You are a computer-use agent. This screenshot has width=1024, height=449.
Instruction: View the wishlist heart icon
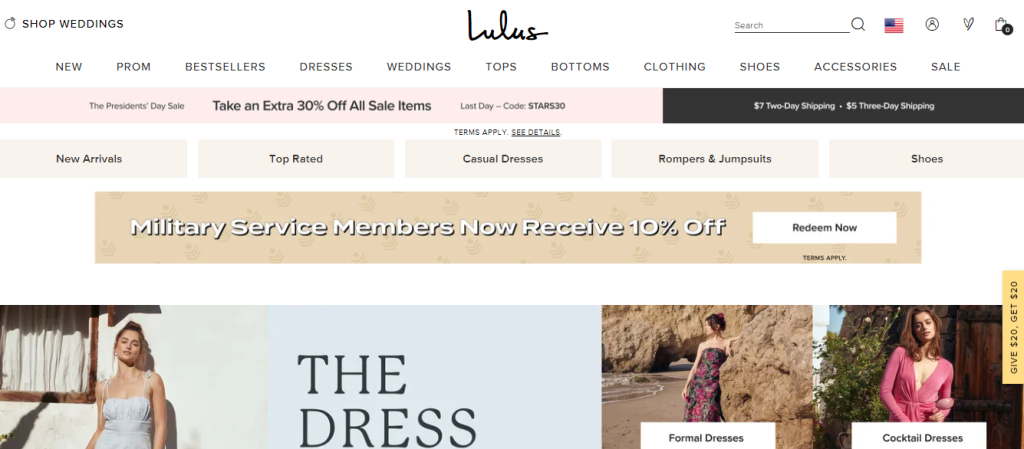[x=968, y=24]
